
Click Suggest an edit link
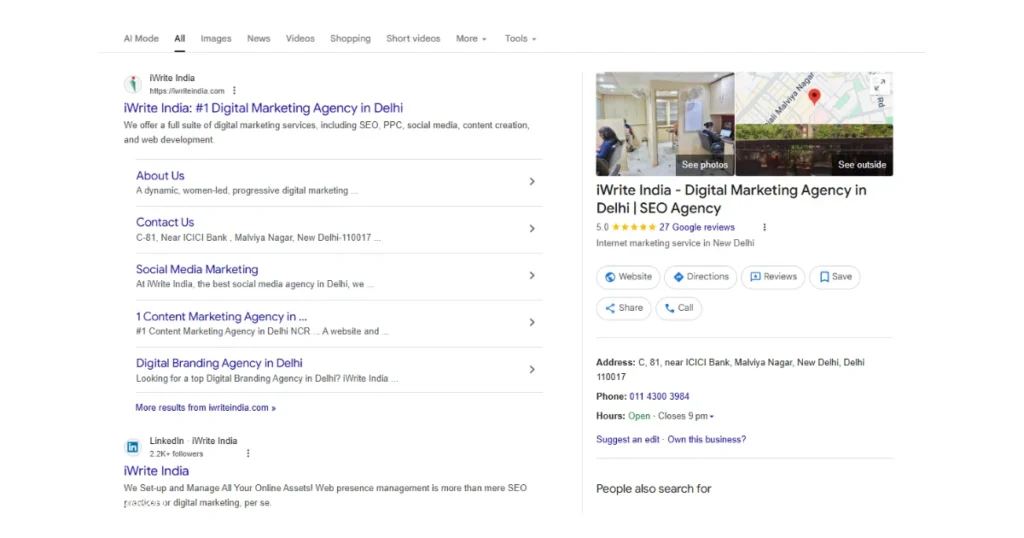[628, 439]
